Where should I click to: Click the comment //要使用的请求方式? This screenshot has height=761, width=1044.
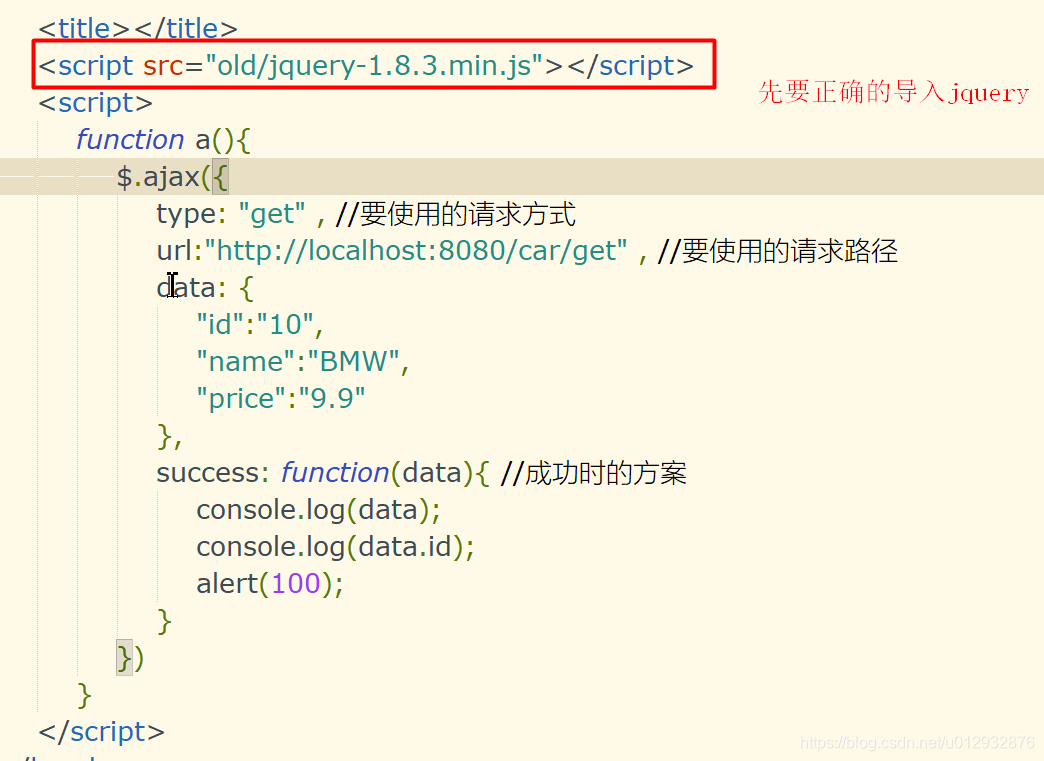(x=456, y=214)
